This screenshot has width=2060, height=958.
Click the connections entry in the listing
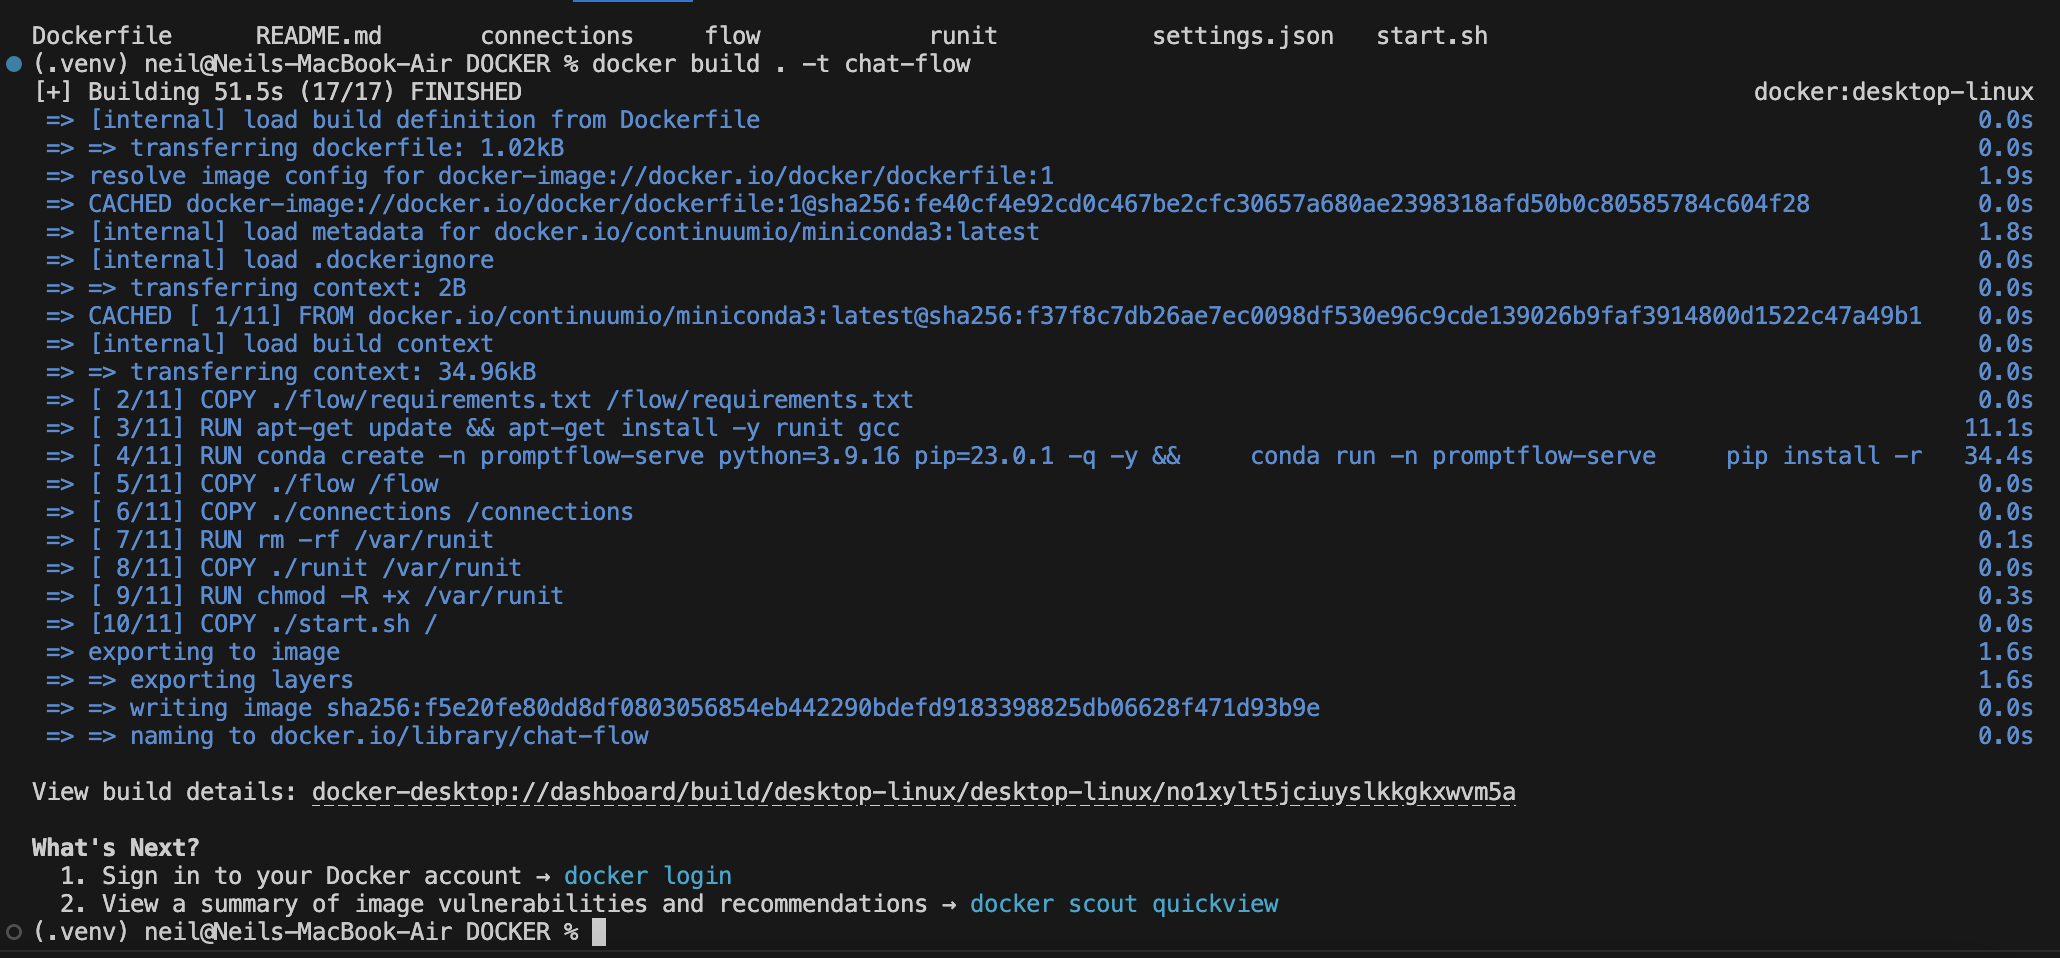click(x=556, y=36)
